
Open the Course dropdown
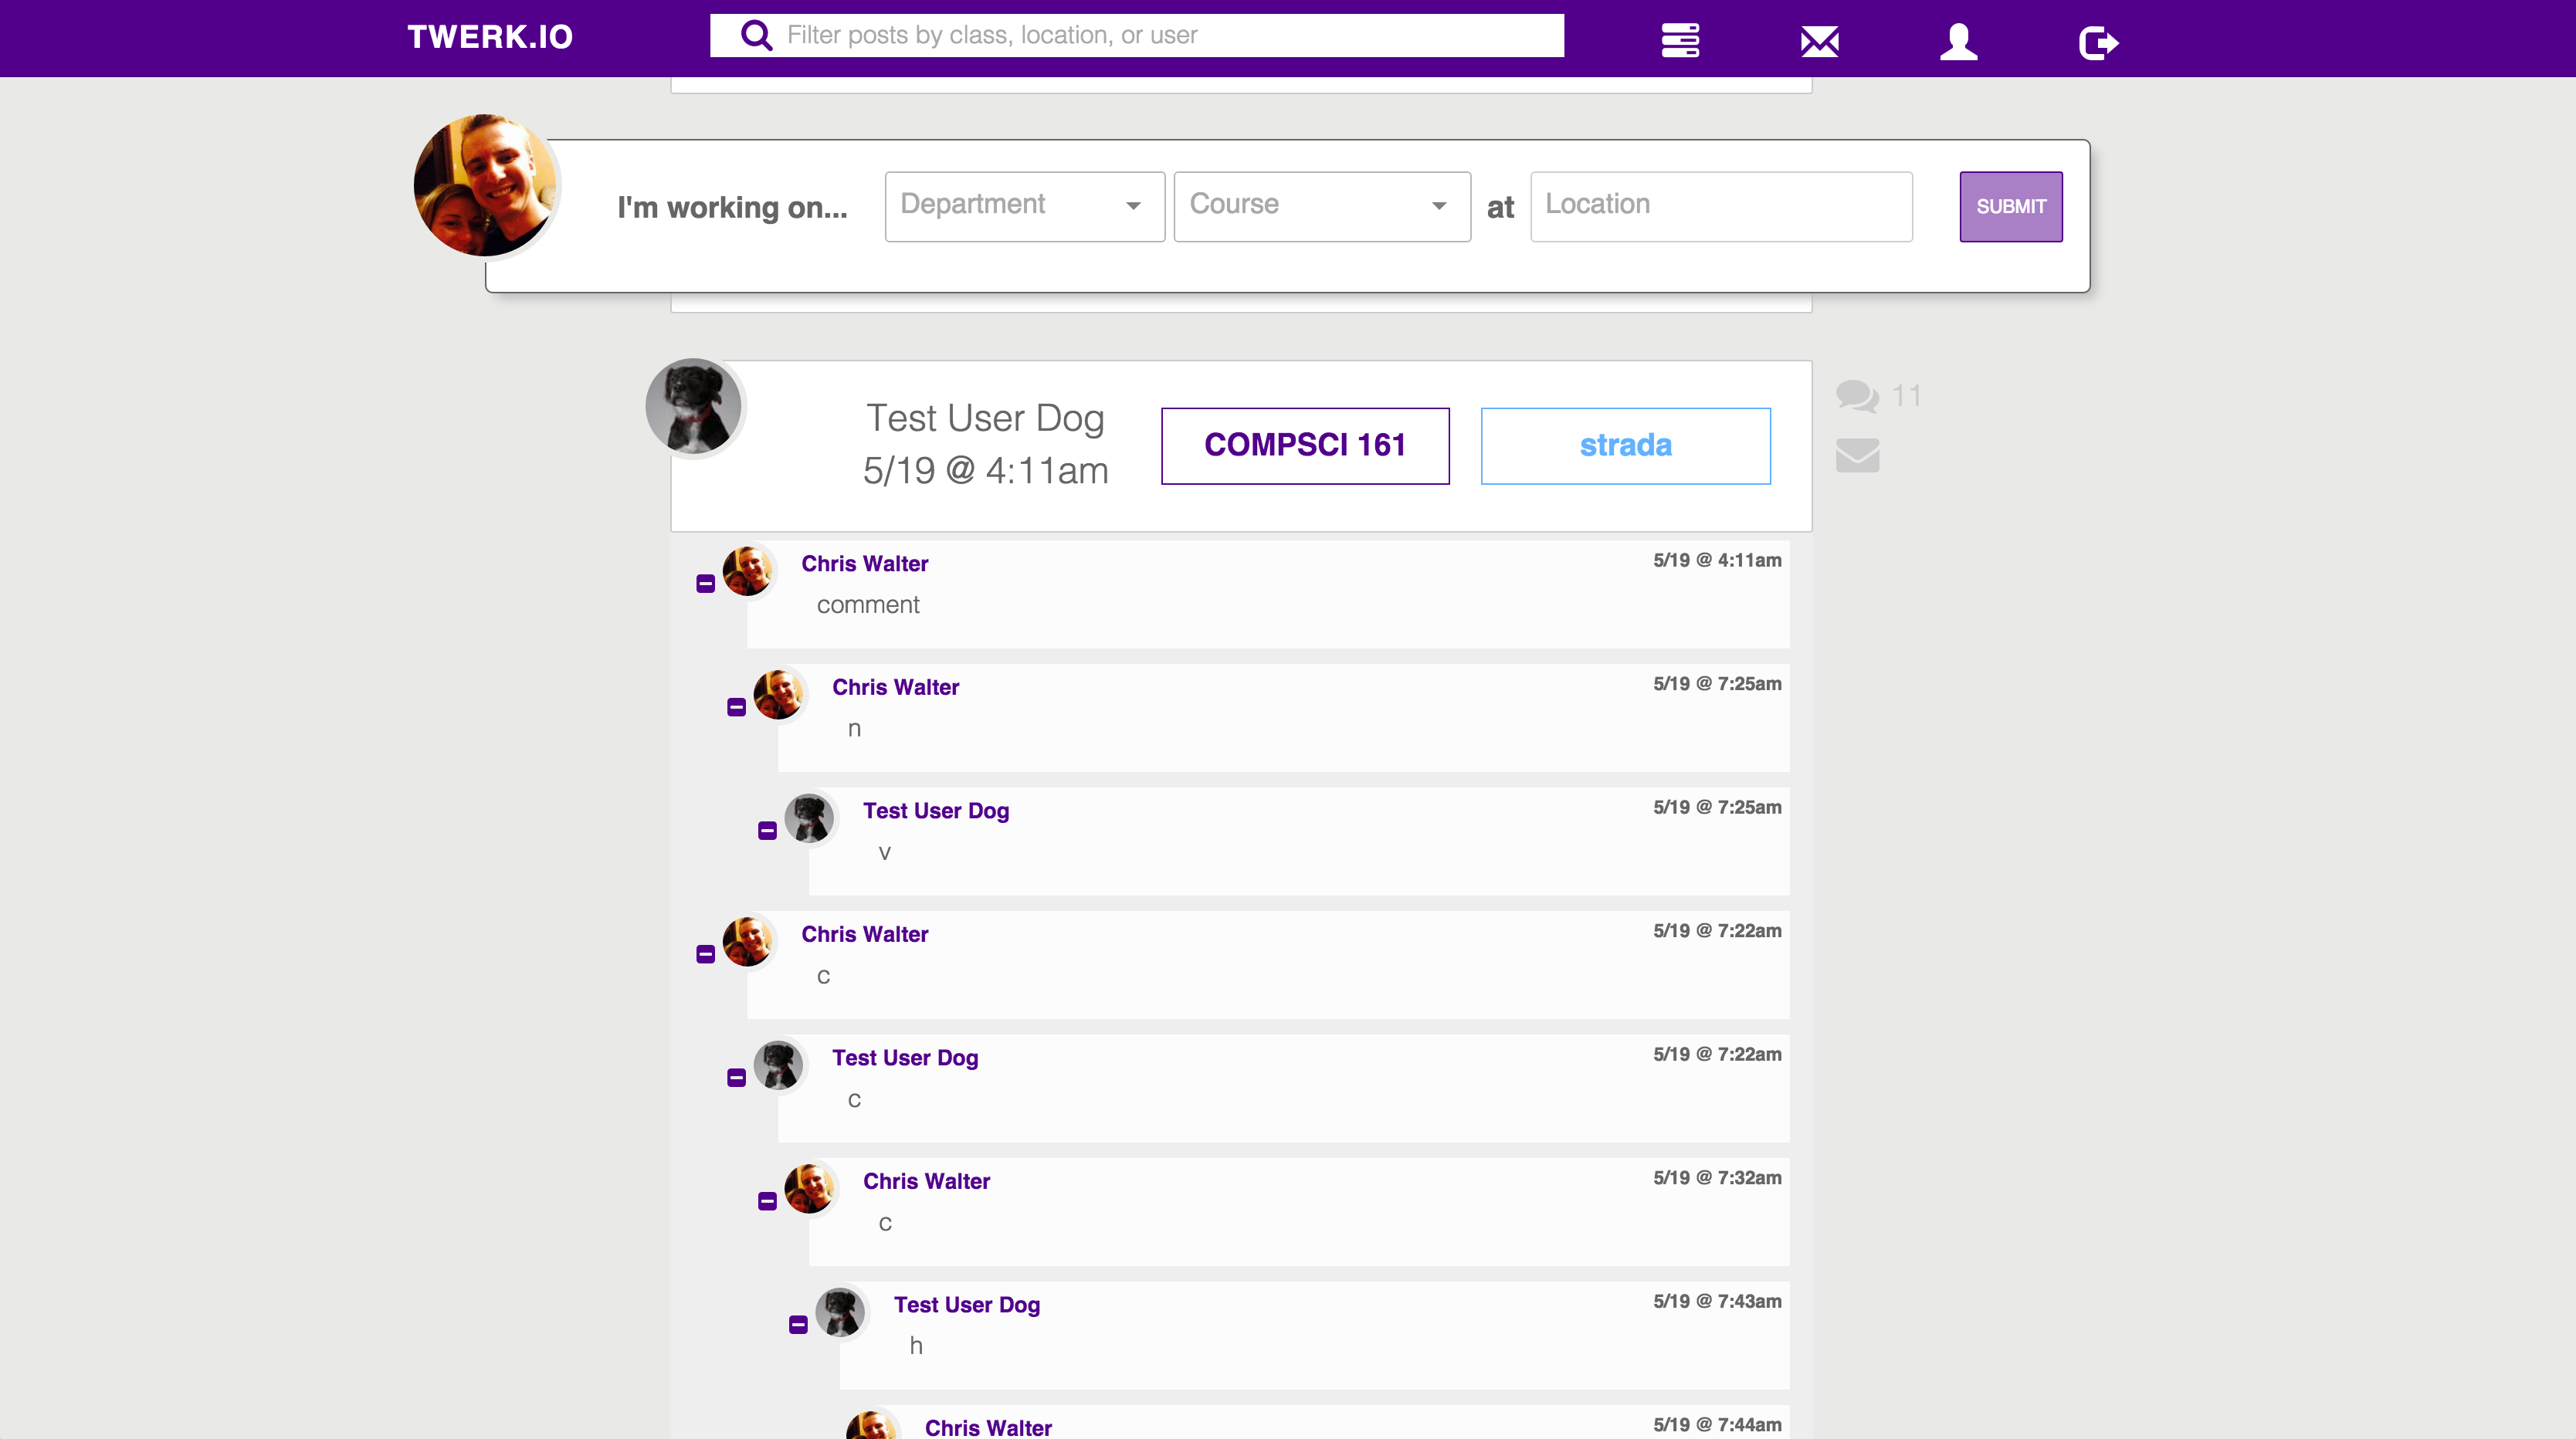(1322, 206)
